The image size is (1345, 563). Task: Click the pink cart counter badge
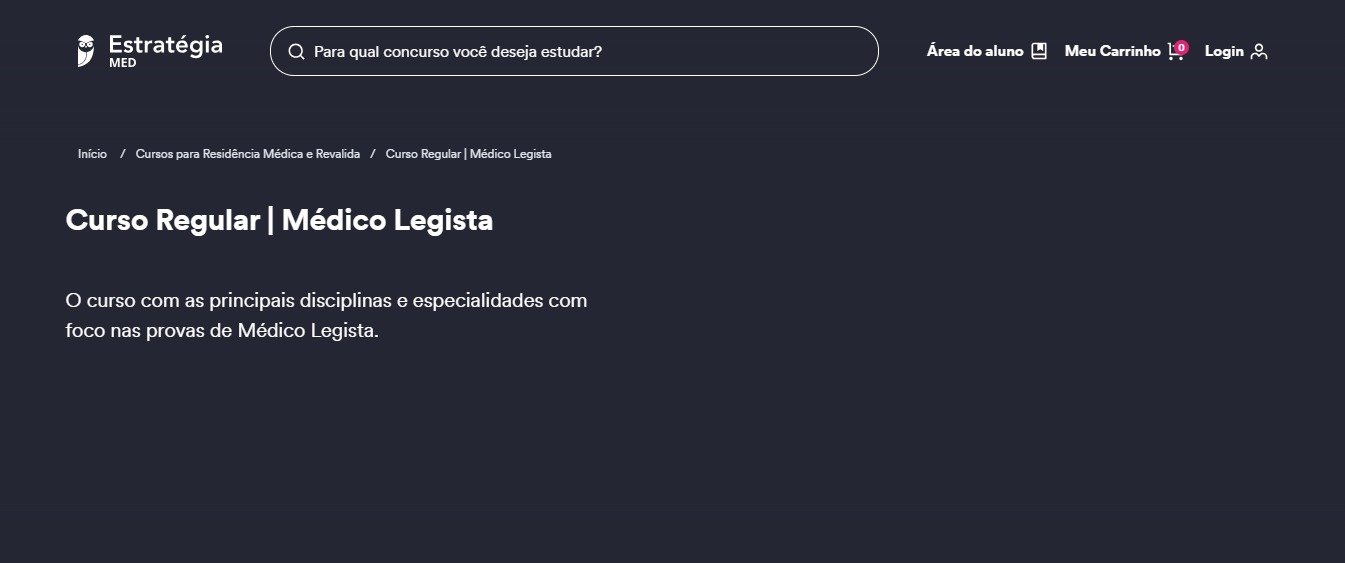pyautogui.click(x=1182, y=46)
